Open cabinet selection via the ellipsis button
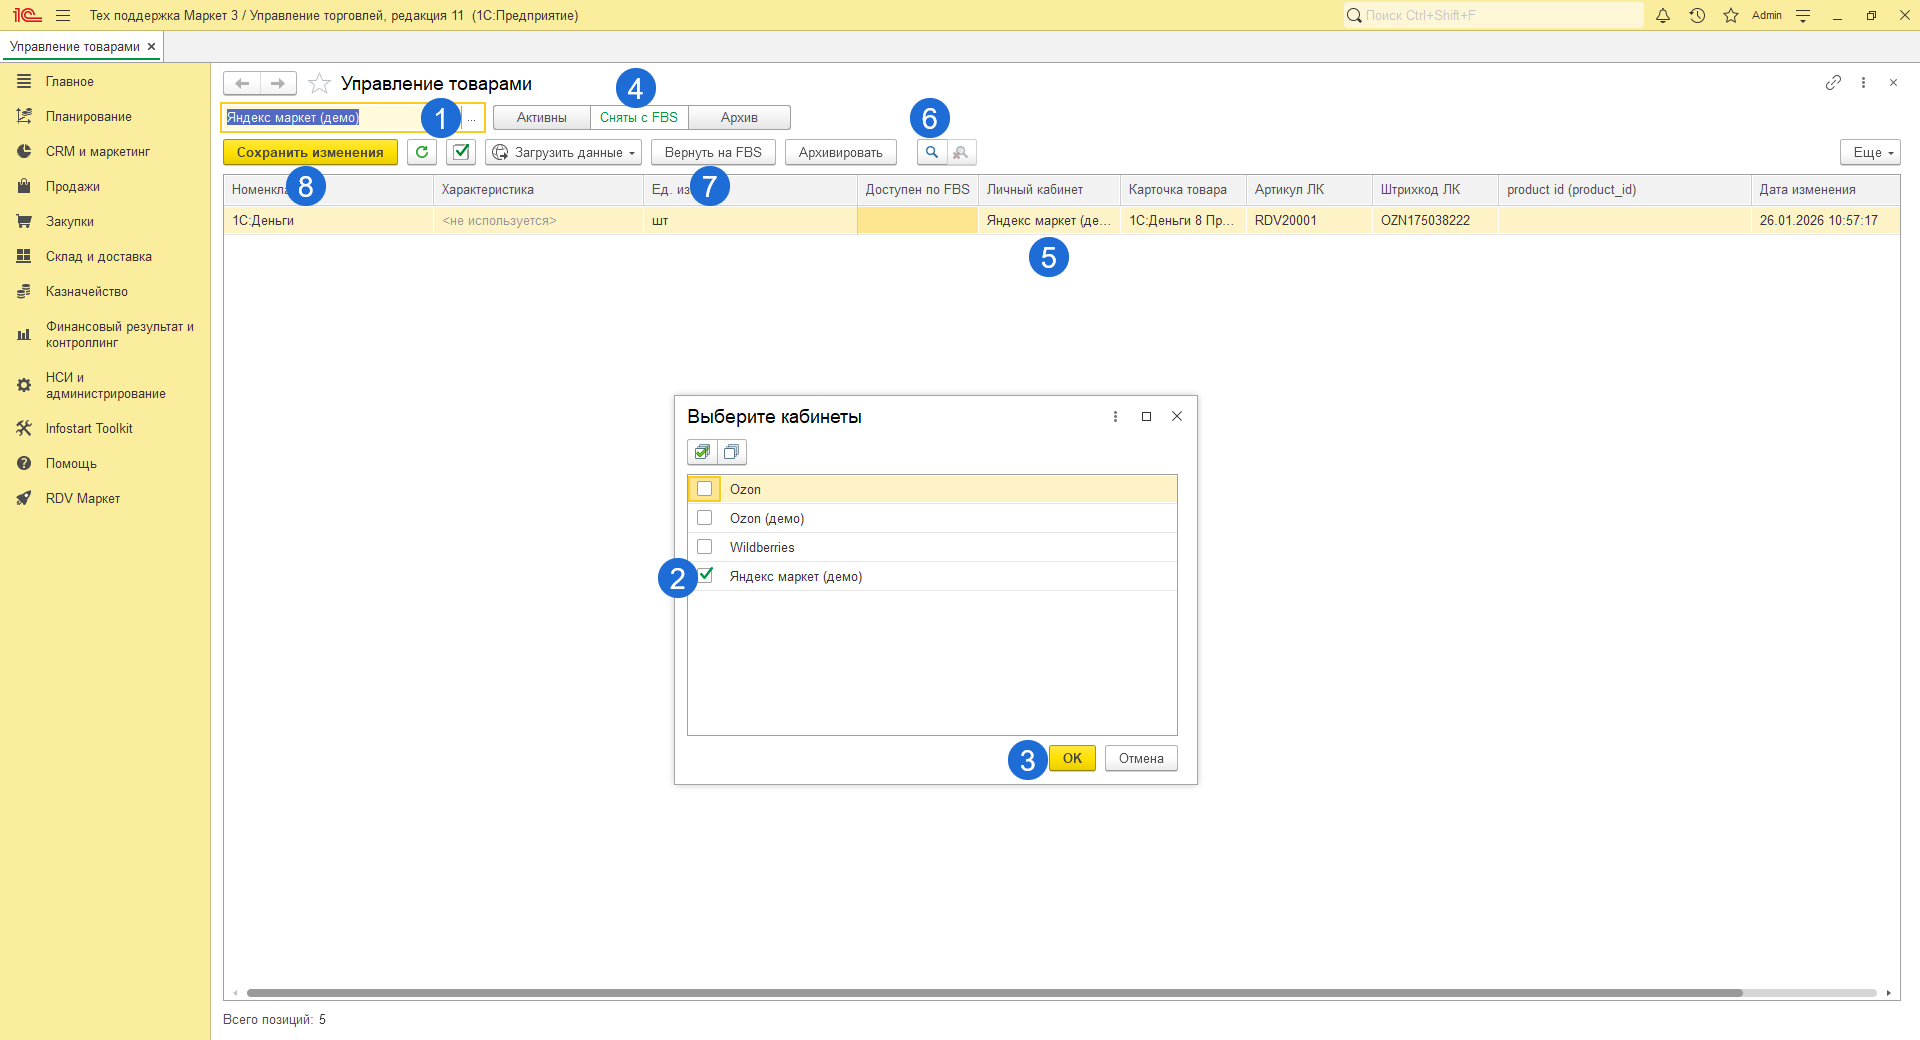 472,118
